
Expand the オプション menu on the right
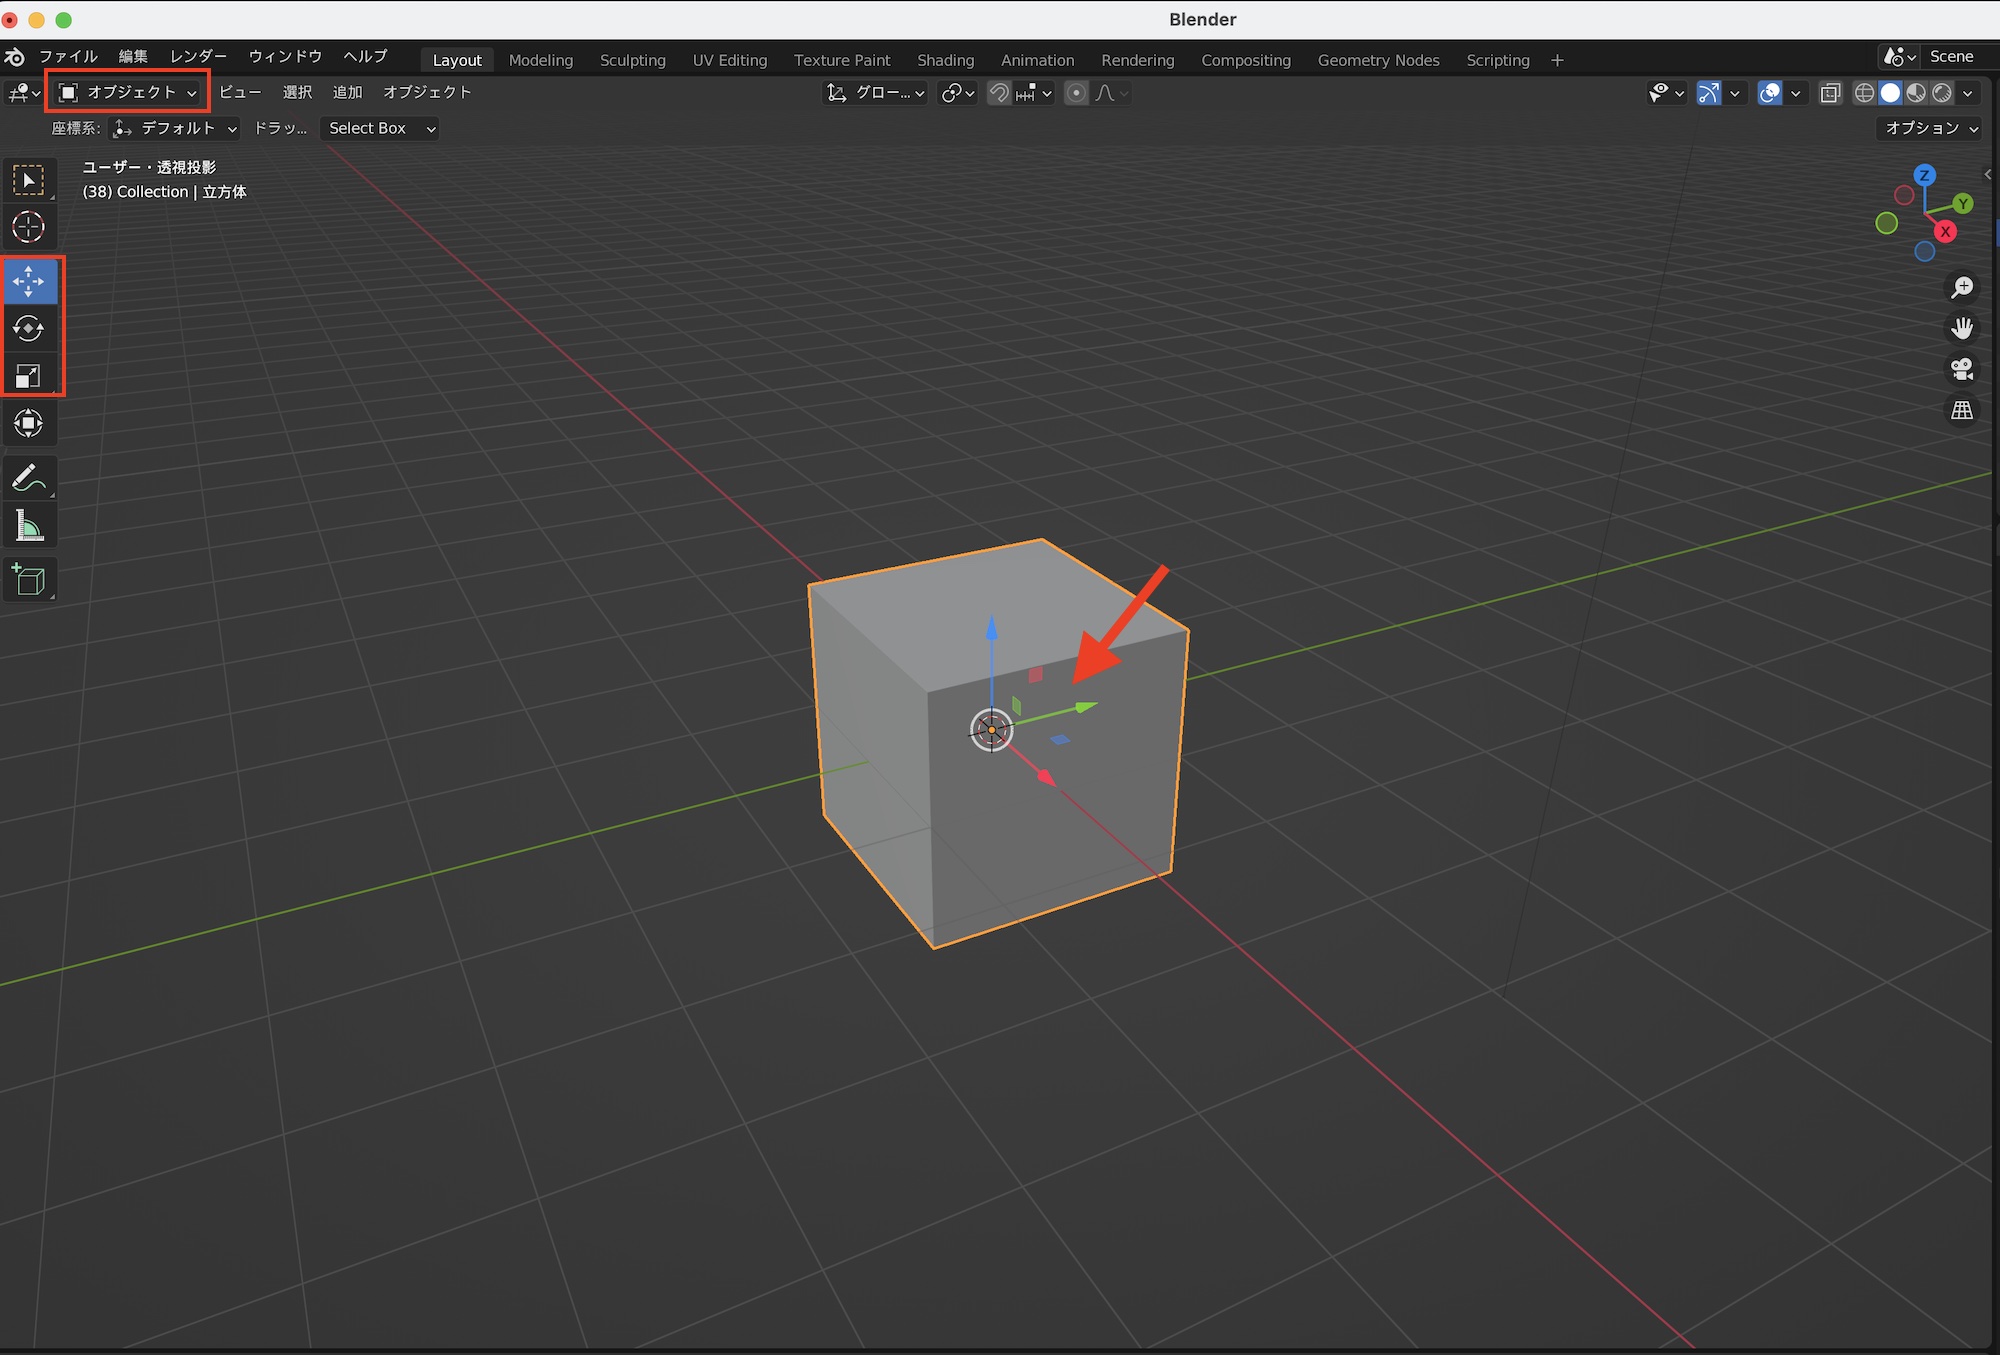(1926, 128)
